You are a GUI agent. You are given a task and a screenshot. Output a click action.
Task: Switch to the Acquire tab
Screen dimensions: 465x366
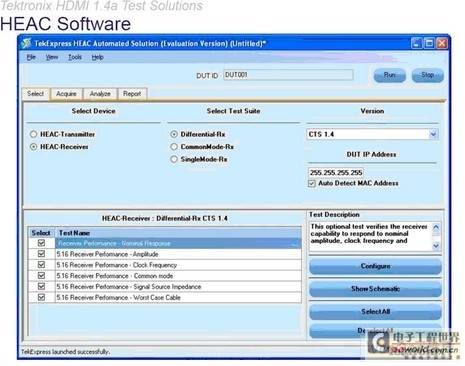click(x=66, y=94)
